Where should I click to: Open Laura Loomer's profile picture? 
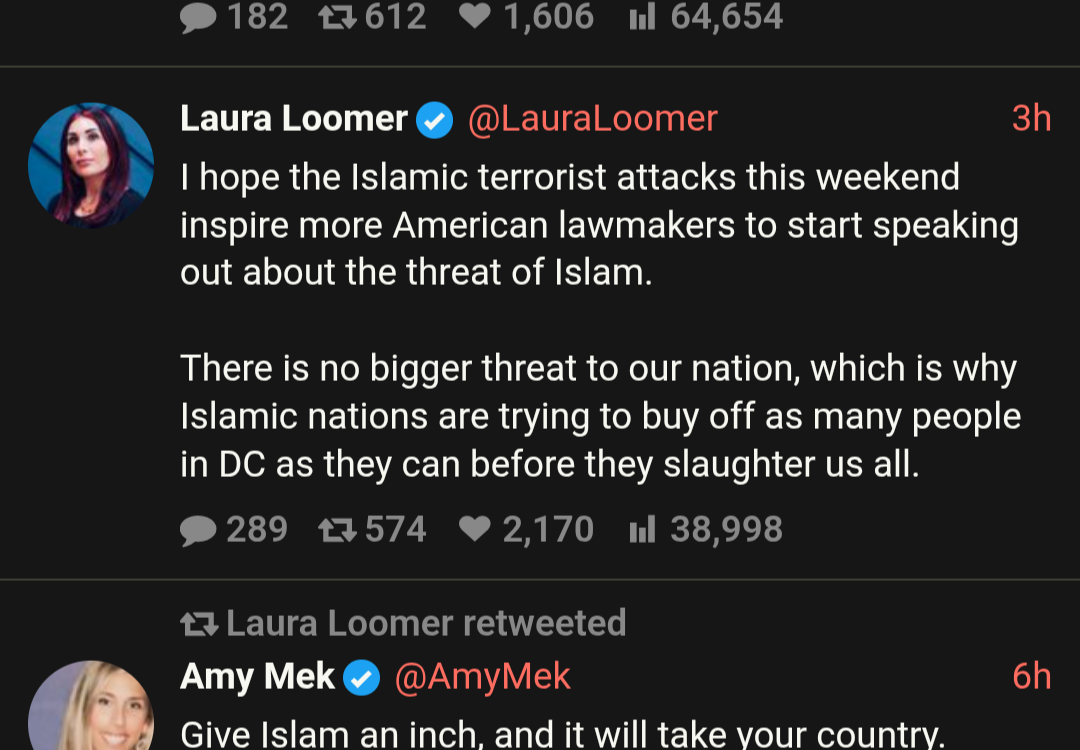pyautogui.click(x=91, y=165)
